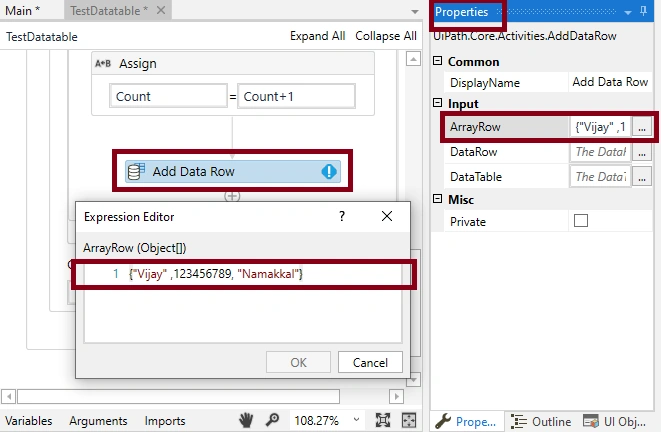Collapse the Input property section
661x432 pixels.
tap(438, 103)
